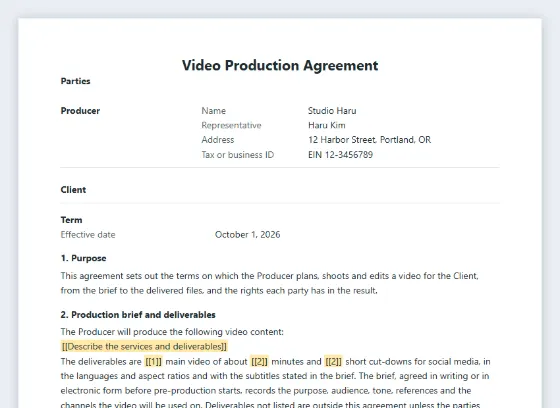This screenshot has height=408, width=560.
Task: Click the Name field label
Action: click(214, 111)
